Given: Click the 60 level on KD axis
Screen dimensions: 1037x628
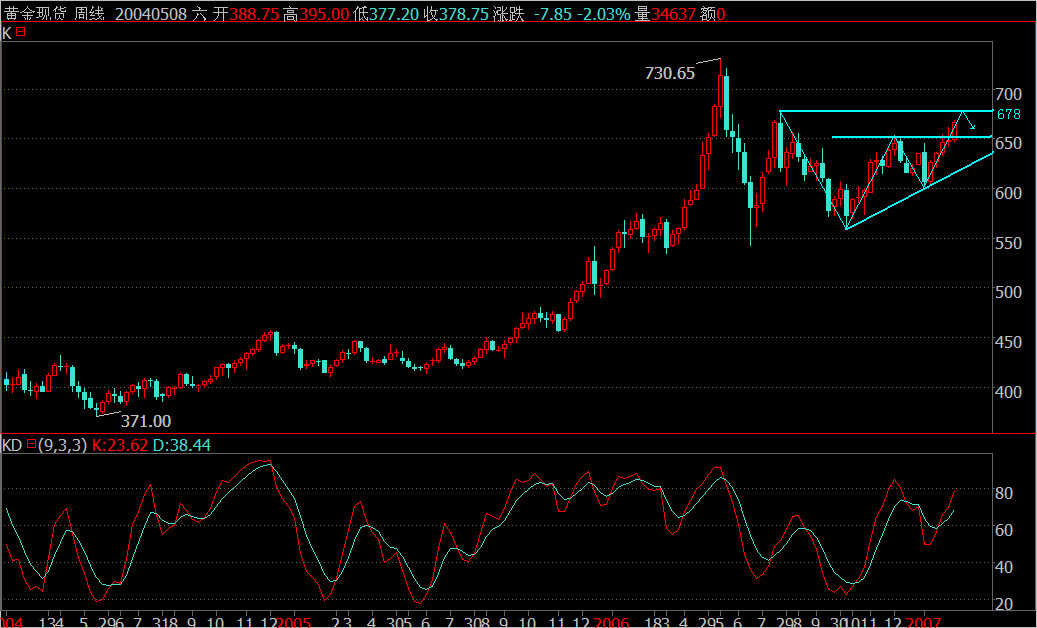Looking at the screenshot, I should pyautogui.click(x=1004, y=530).
